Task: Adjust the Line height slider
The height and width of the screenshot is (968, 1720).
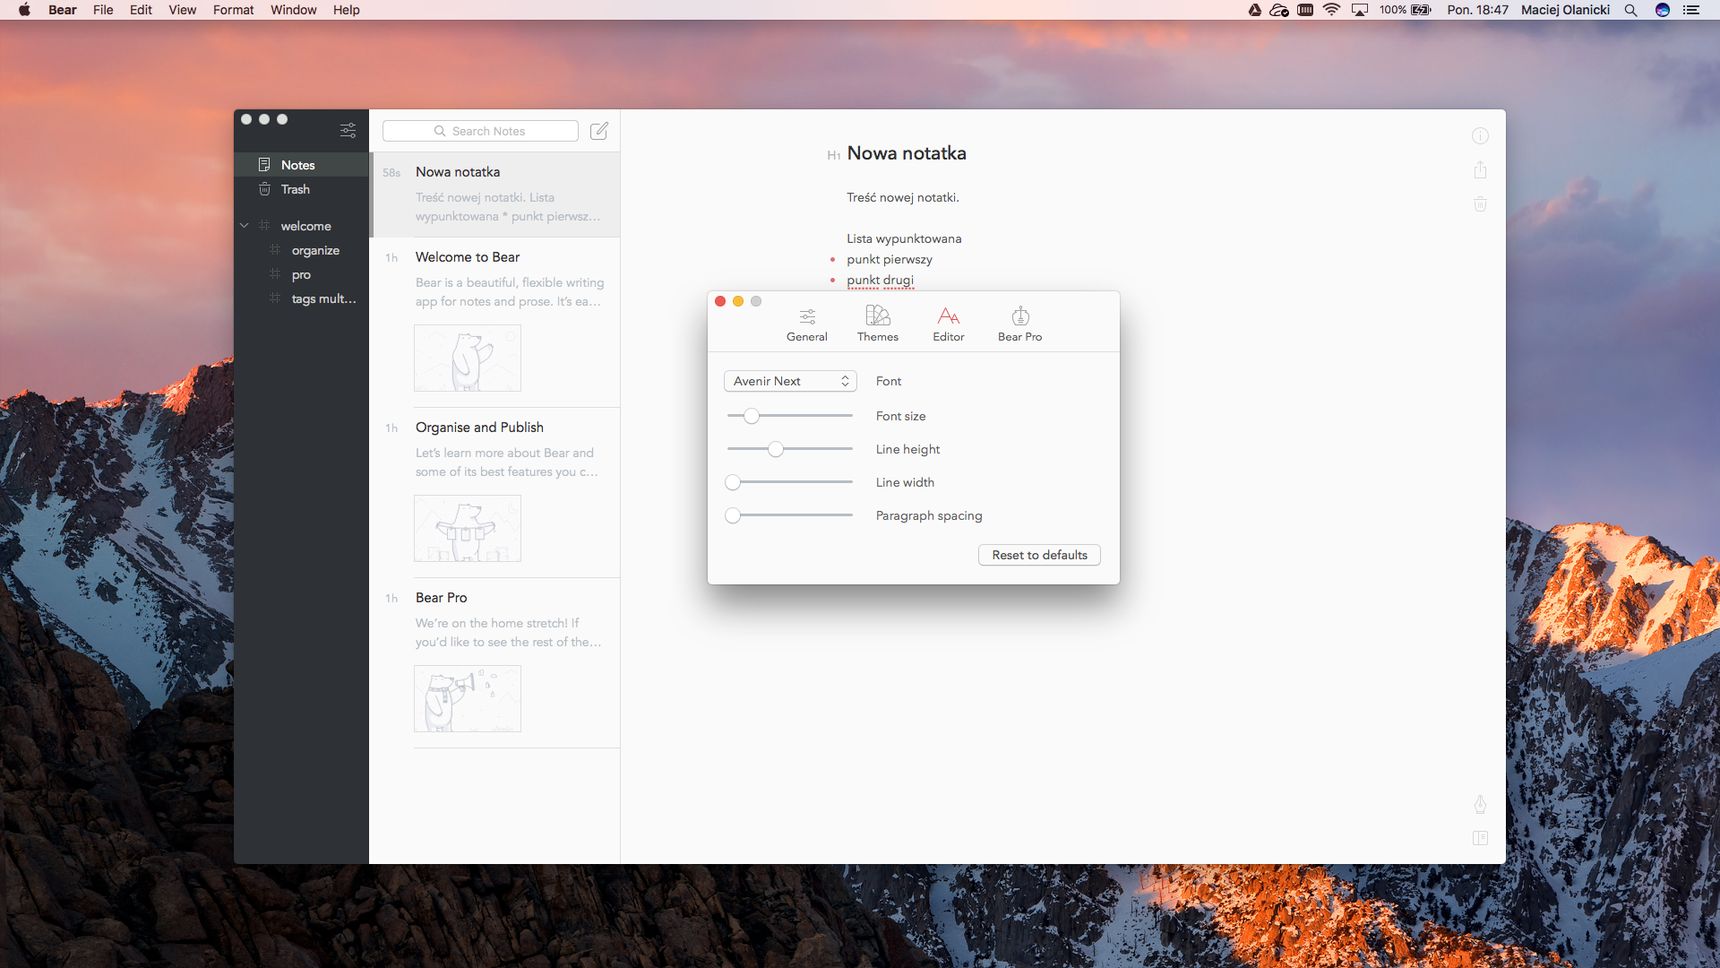Action: coord(790,449)
